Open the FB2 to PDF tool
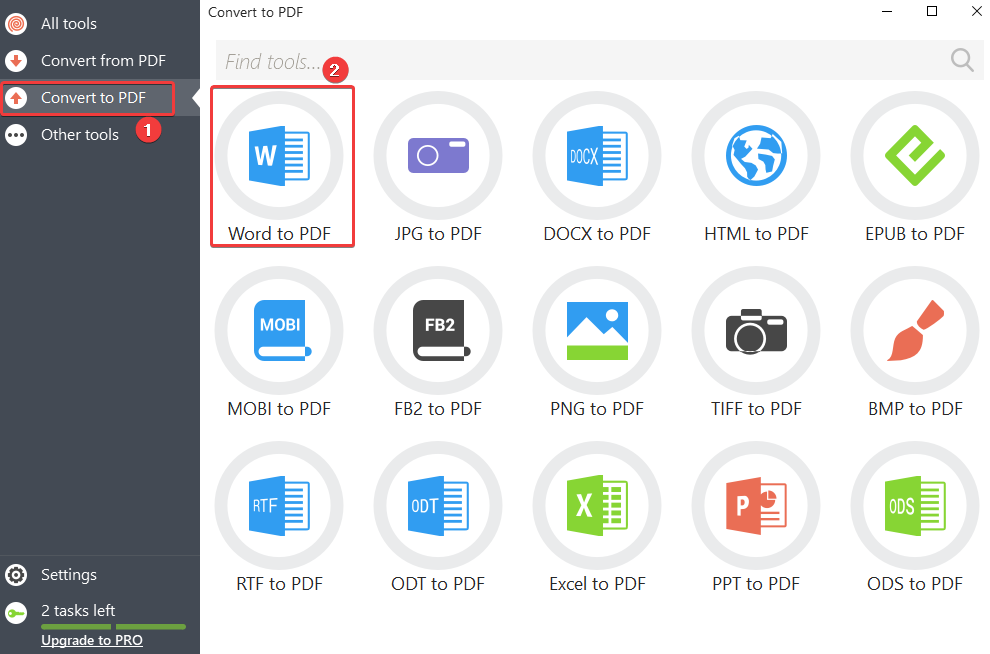990x654 pixels. tap(438, 342)
